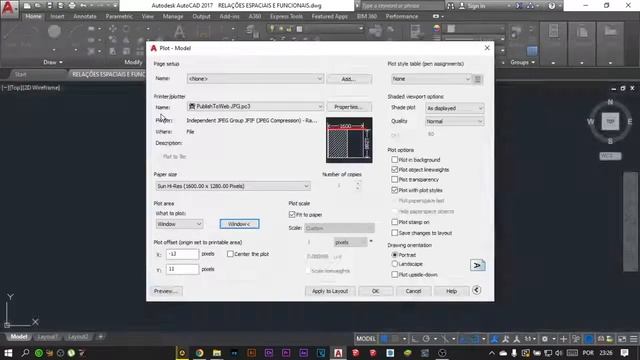Open What to plot dropdown
Image resolution: width=640 pixels, height=360 pixels.
179,224
